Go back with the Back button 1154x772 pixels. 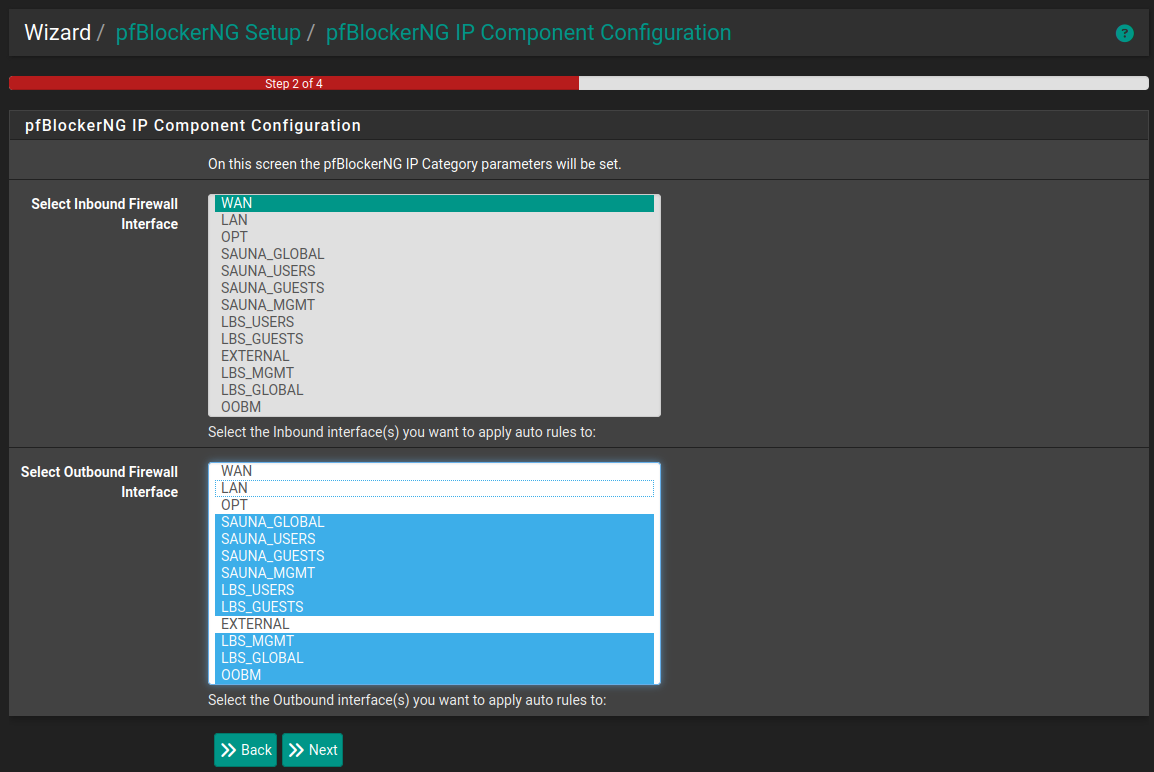pyautogui.click(x=245, y=750)
